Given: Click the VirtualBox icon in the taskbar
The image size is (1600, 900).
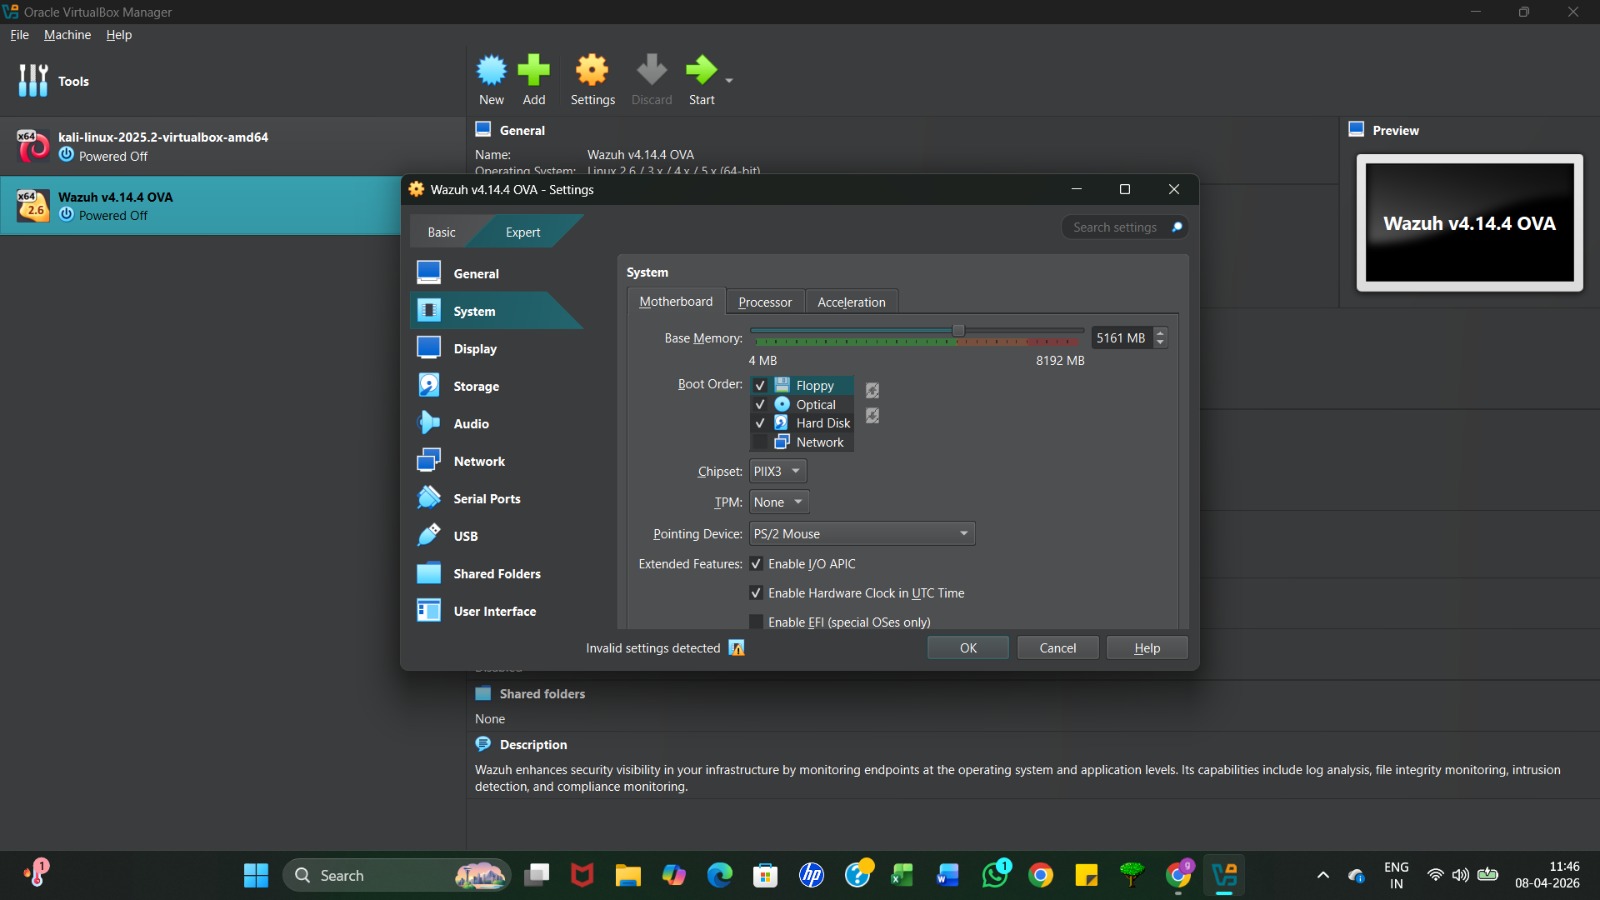Looking at the screenshot, I should click(x=1225, y=875).
